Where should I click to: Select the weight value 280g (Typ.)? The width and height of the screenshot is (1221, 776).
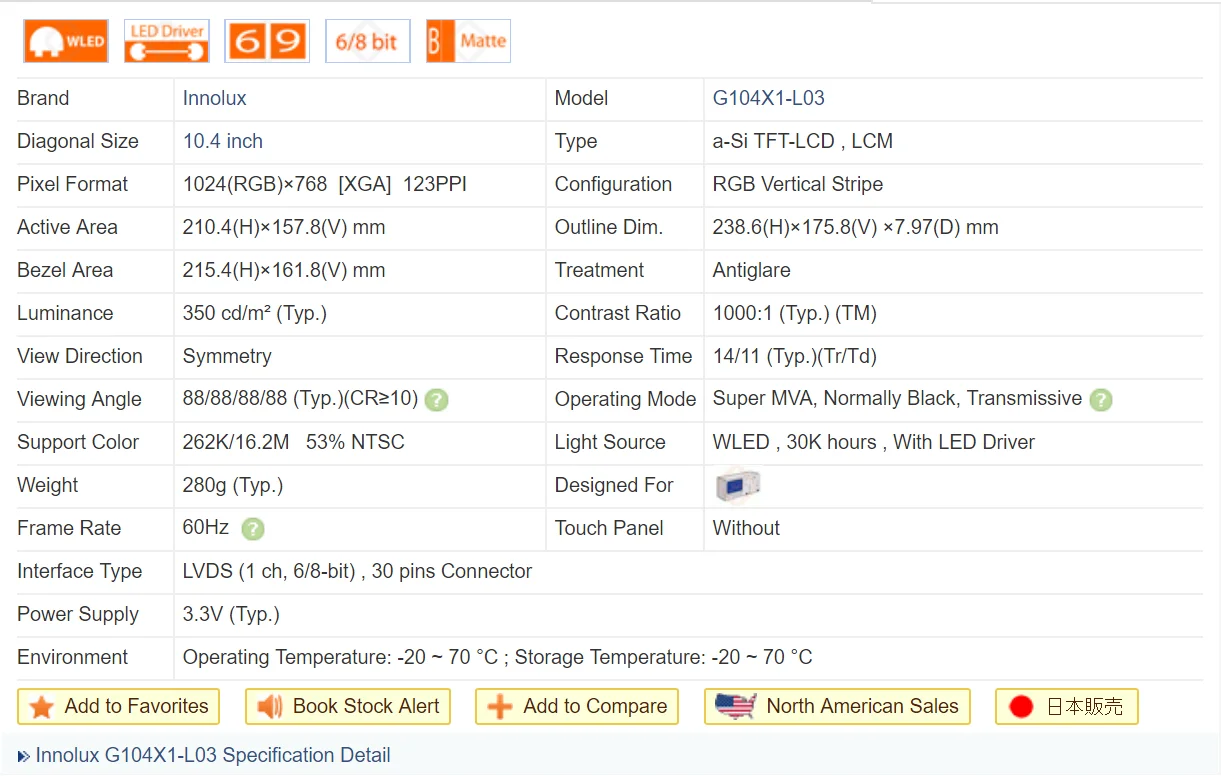click(233, 485)
